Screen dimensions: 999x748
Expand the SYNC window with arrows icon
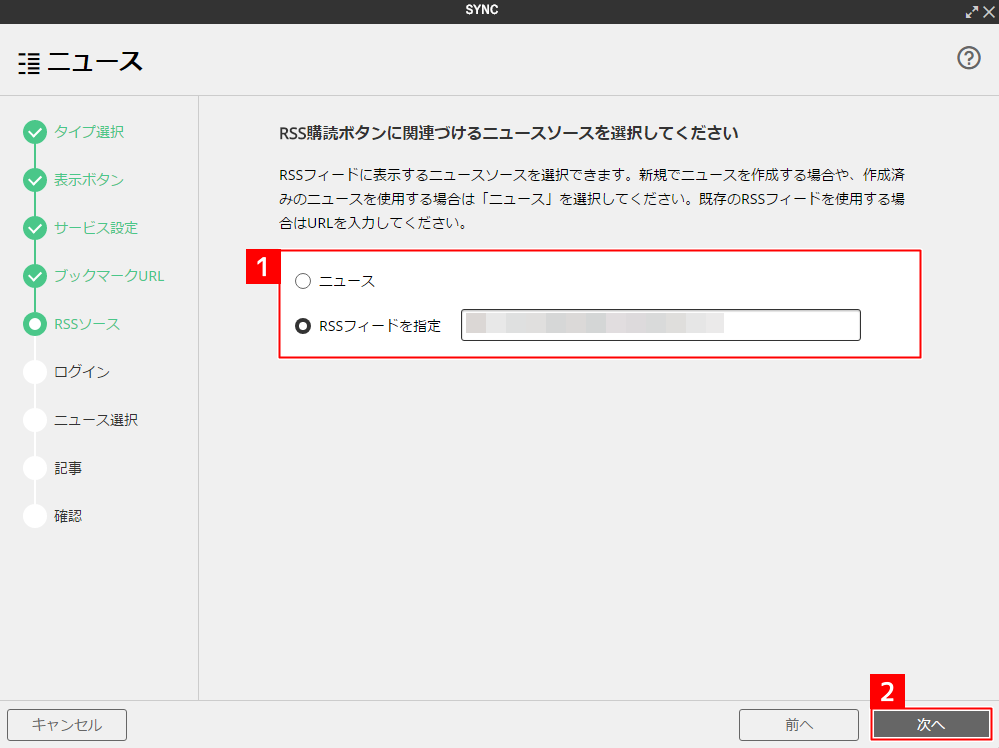coord(972,12)
